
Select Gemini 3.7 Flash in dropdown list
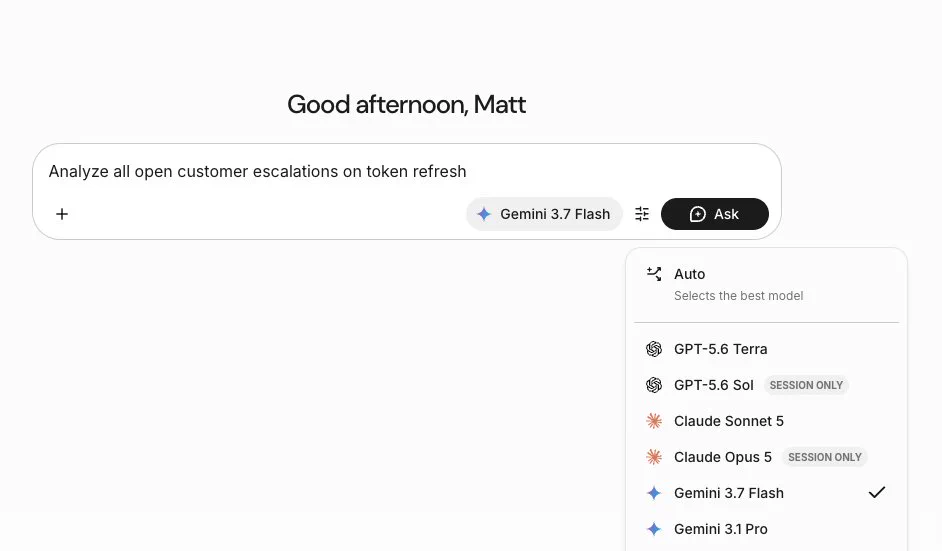pyautogui.click(x=767, y=493)
